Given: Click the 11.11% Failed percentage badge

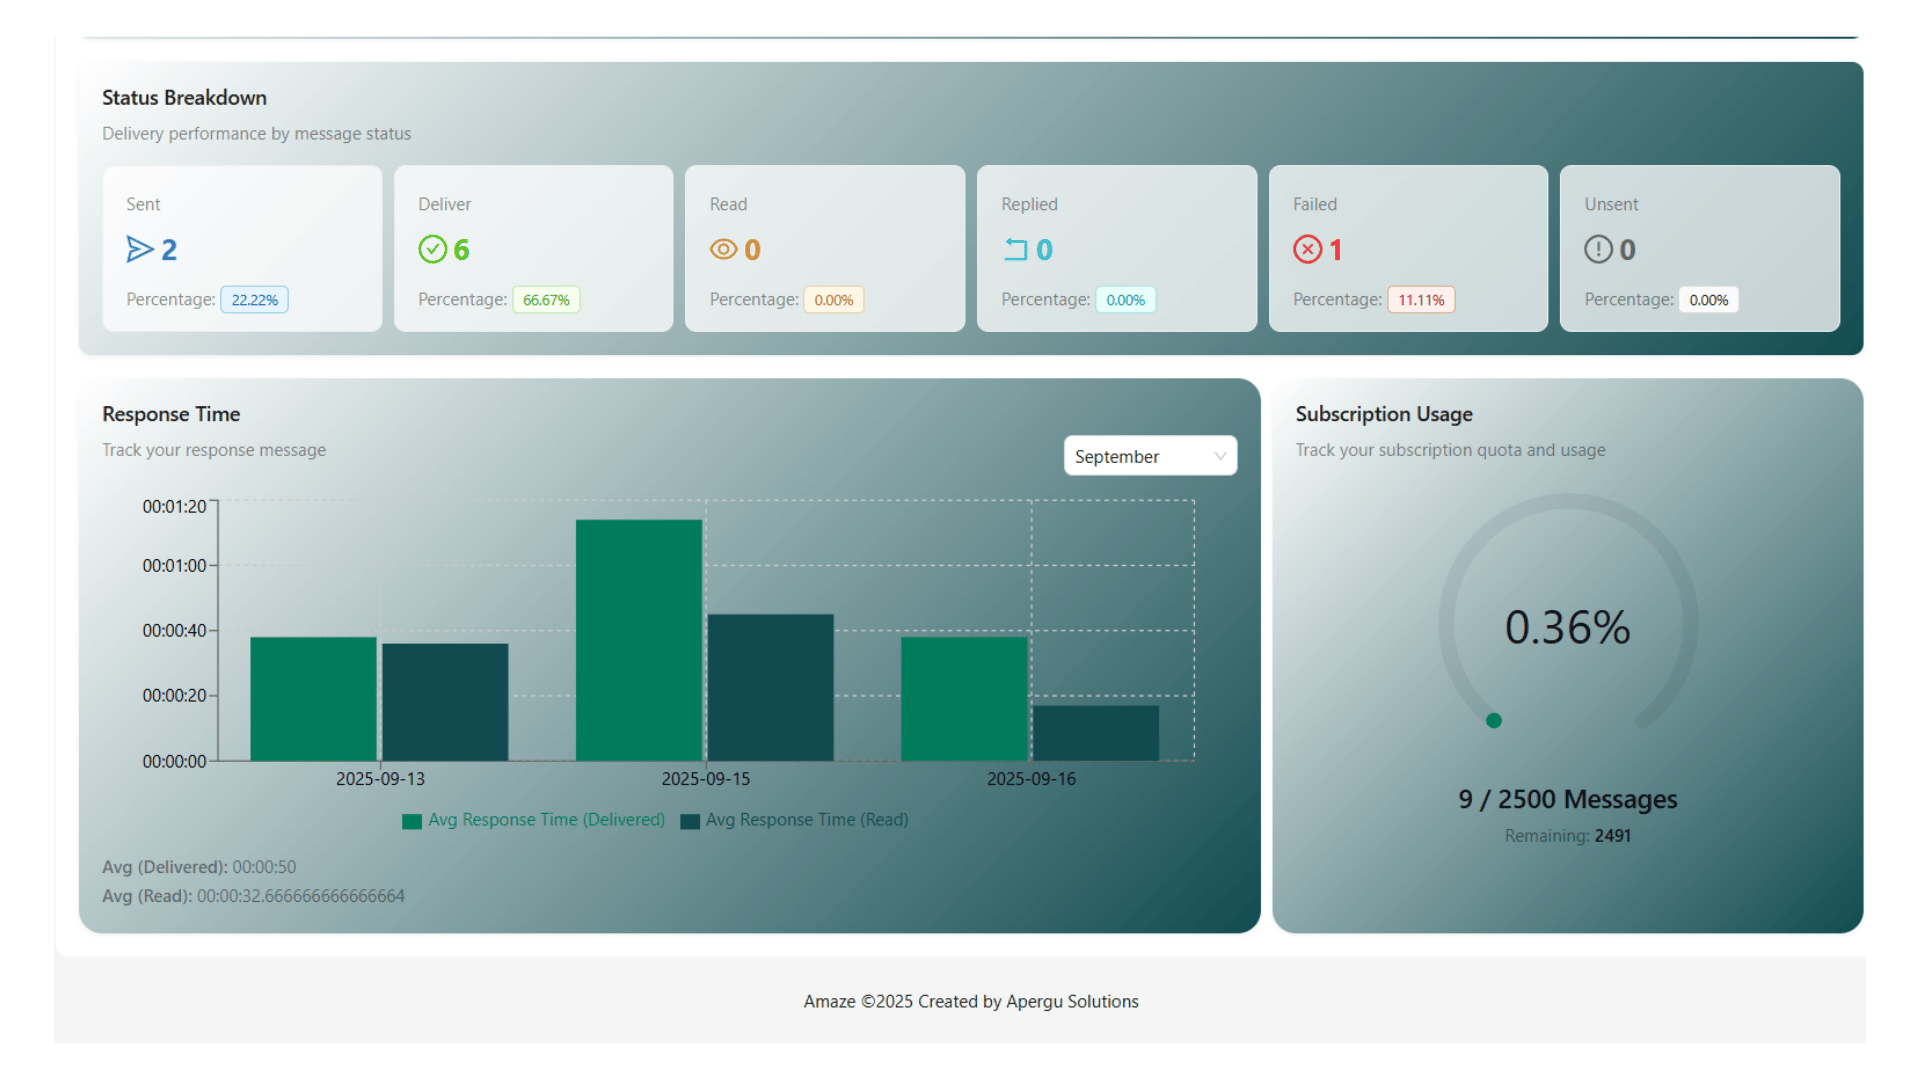Looking at the screenshot, I should 1420,300.
